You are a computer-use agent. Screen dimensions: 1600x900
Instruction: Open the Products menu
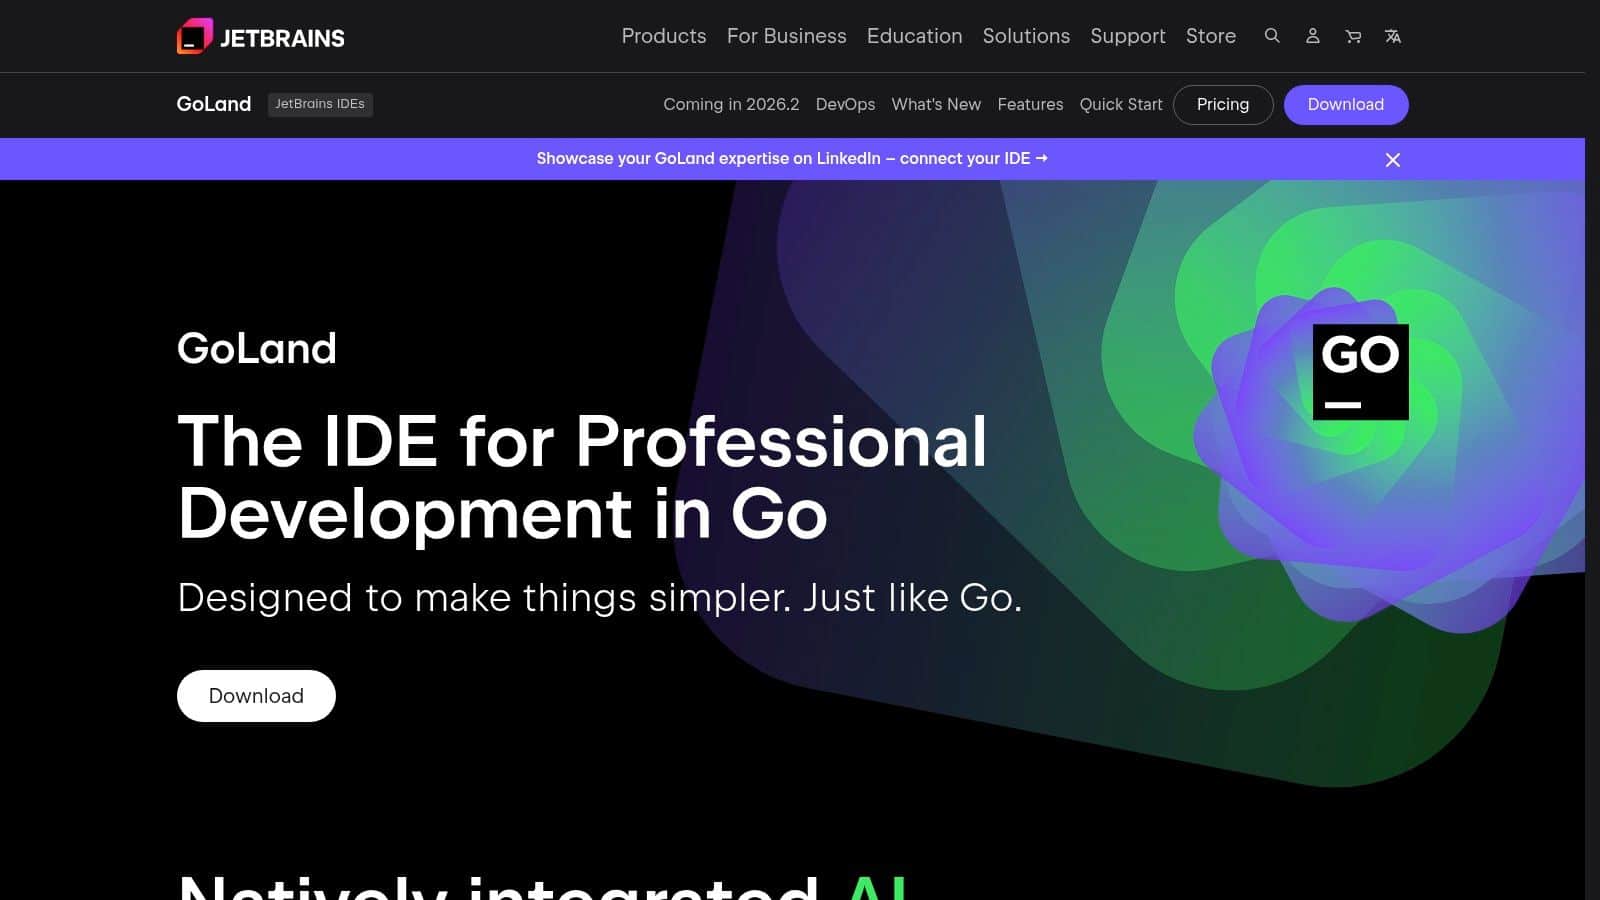tap(664, 36)
